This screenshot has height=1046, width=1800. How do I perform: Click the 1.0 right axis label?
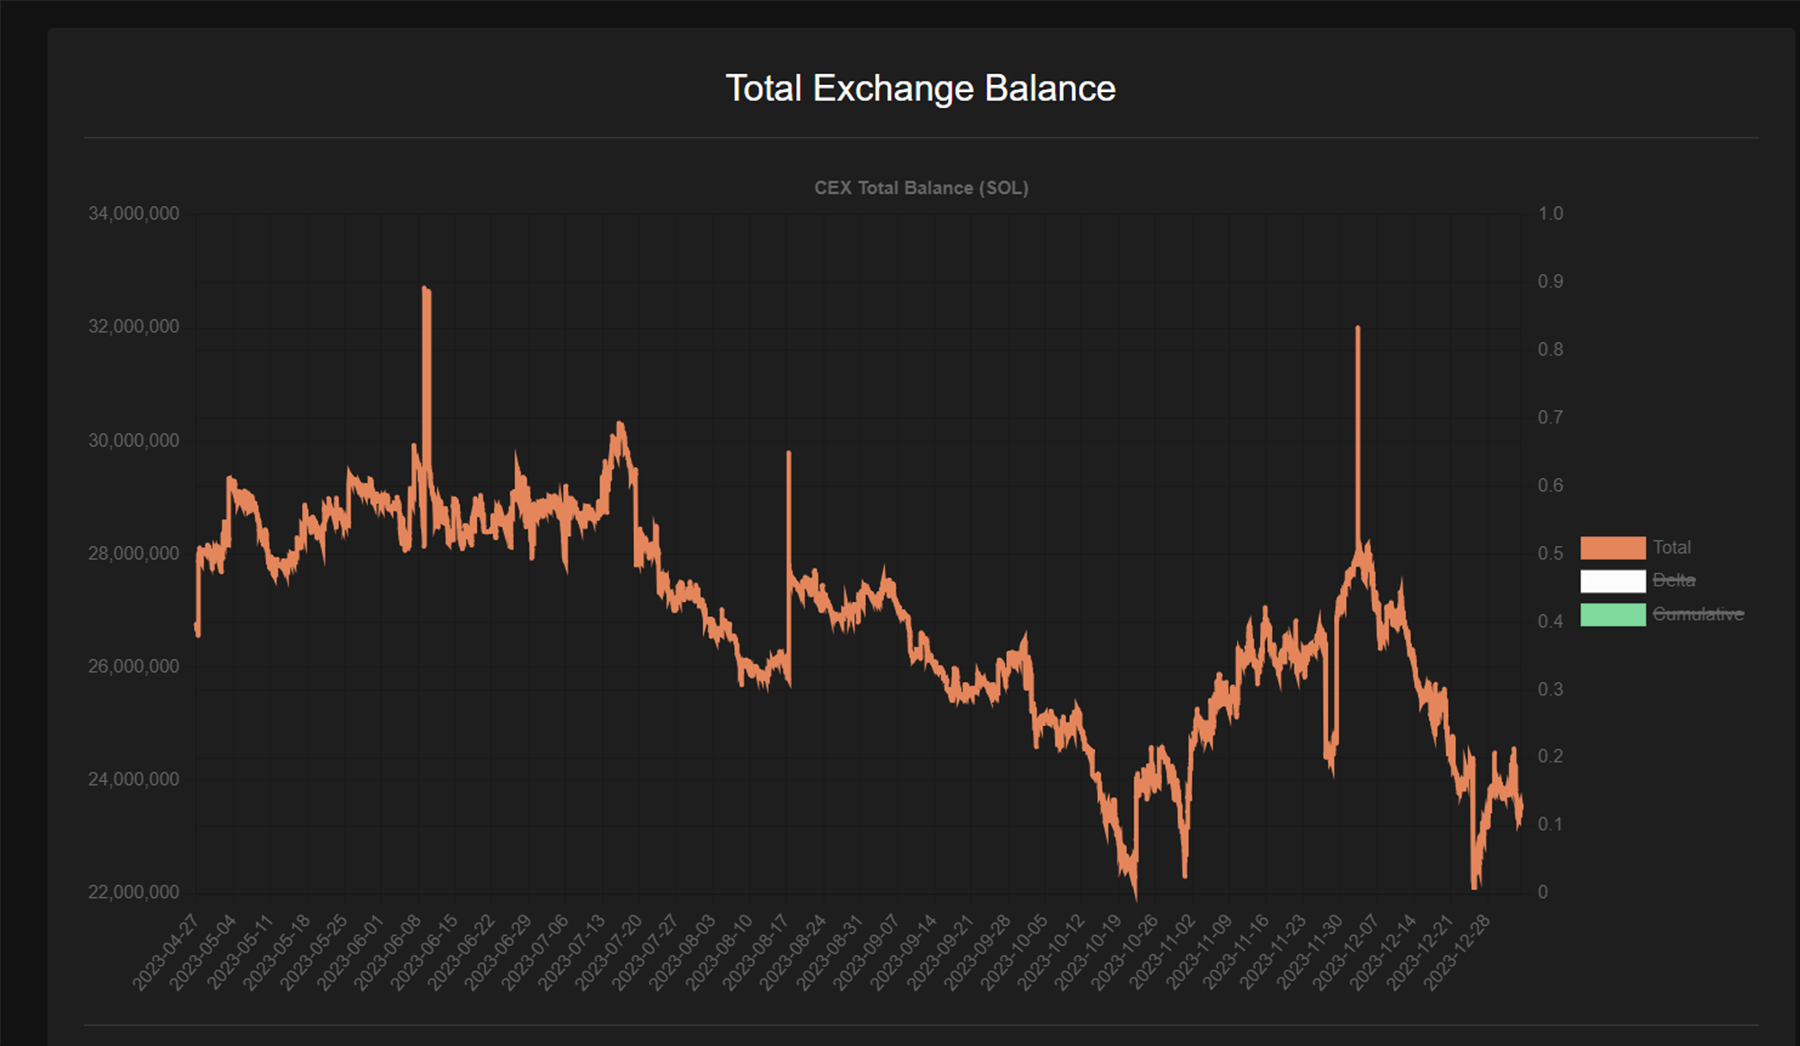click(x=1550, y=214)
